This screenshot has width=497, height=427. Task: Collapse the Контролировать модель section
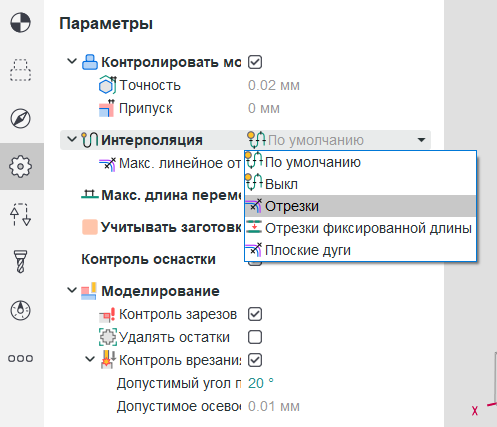click(72, 61)
